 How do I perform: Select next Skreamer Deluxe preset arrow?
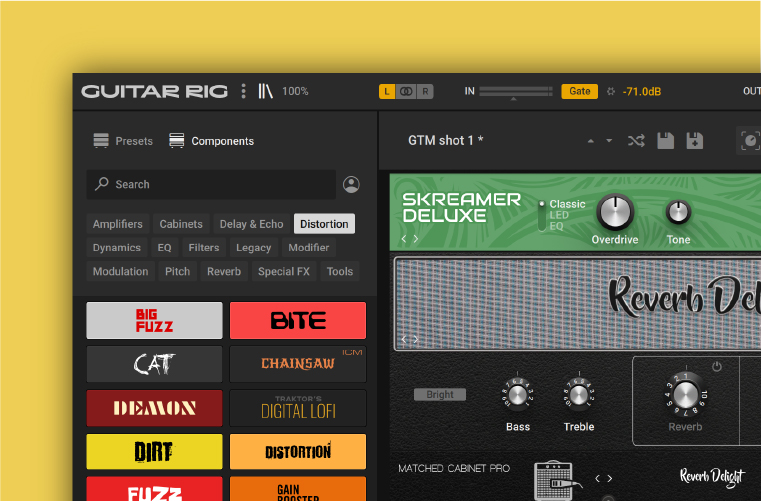(416, 239)
